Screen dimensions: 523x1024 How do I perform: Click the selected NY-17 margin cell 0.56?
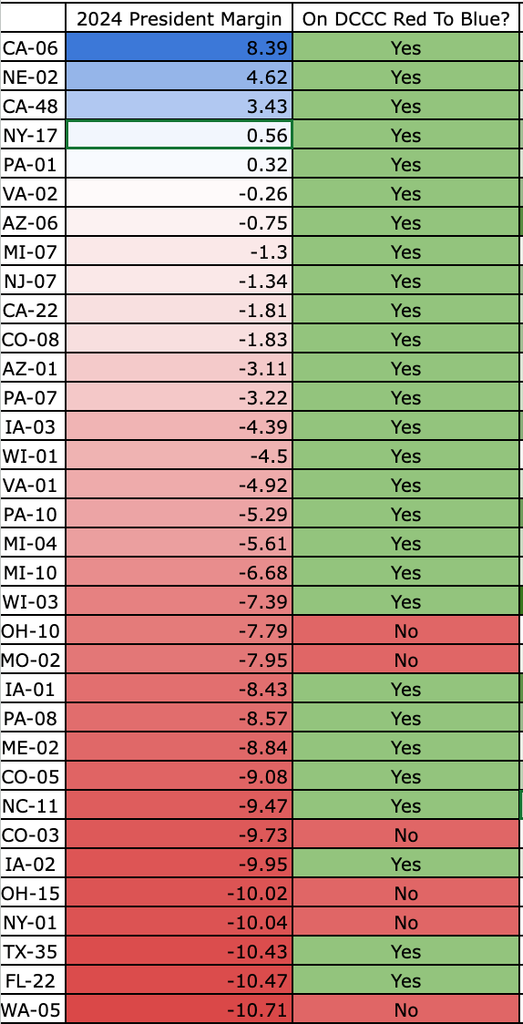coord(179,135)
